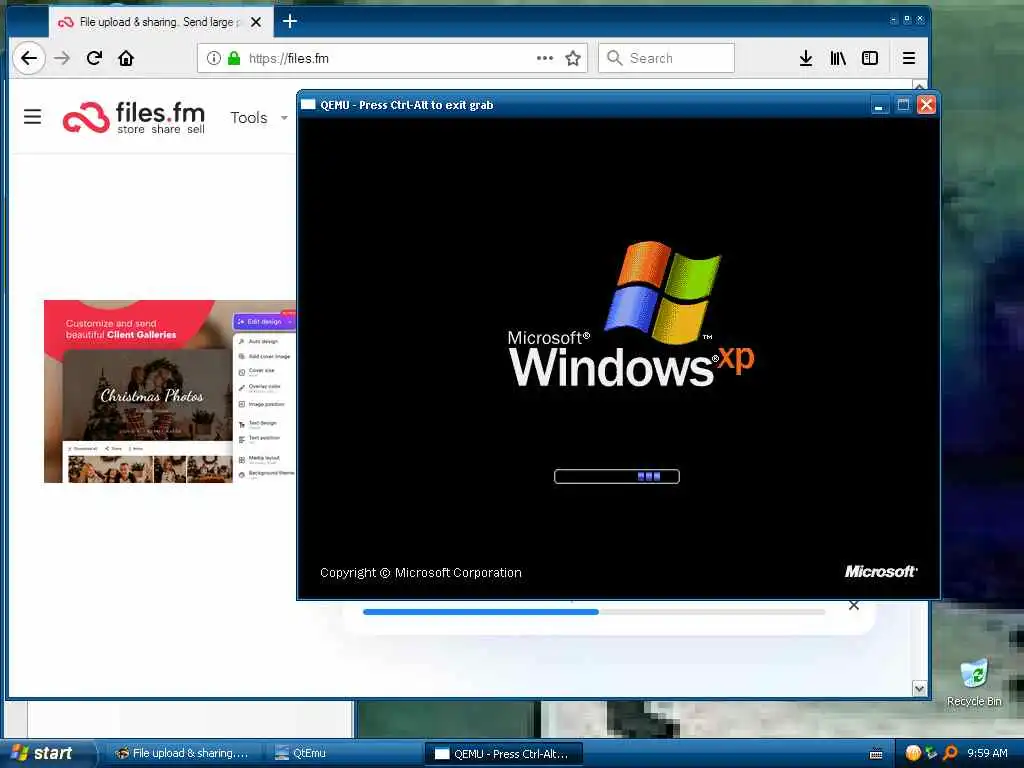Screen dimensions: 1024x768
Task: Open a new browser tab
Action: pos(290,22)
